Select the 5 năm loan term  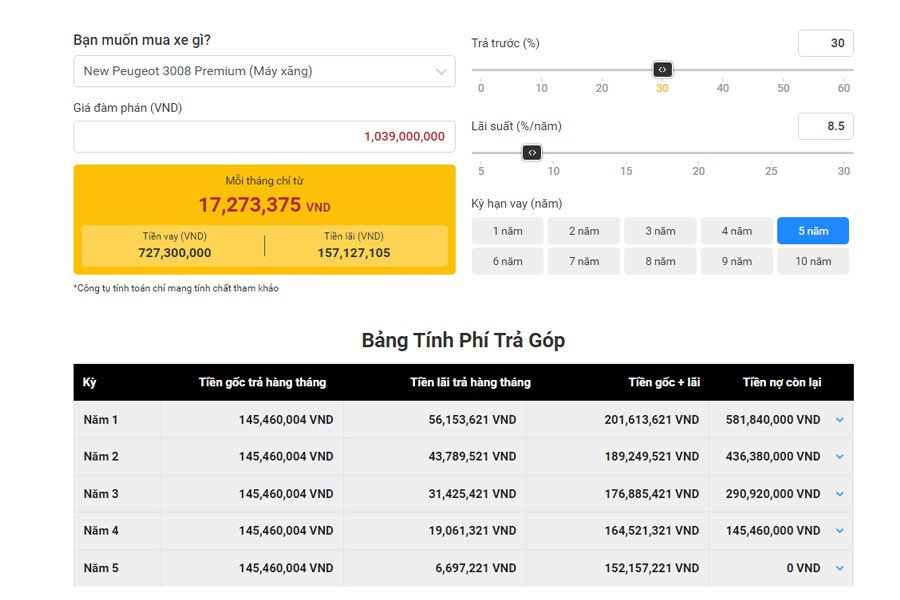tap(813, 231)
